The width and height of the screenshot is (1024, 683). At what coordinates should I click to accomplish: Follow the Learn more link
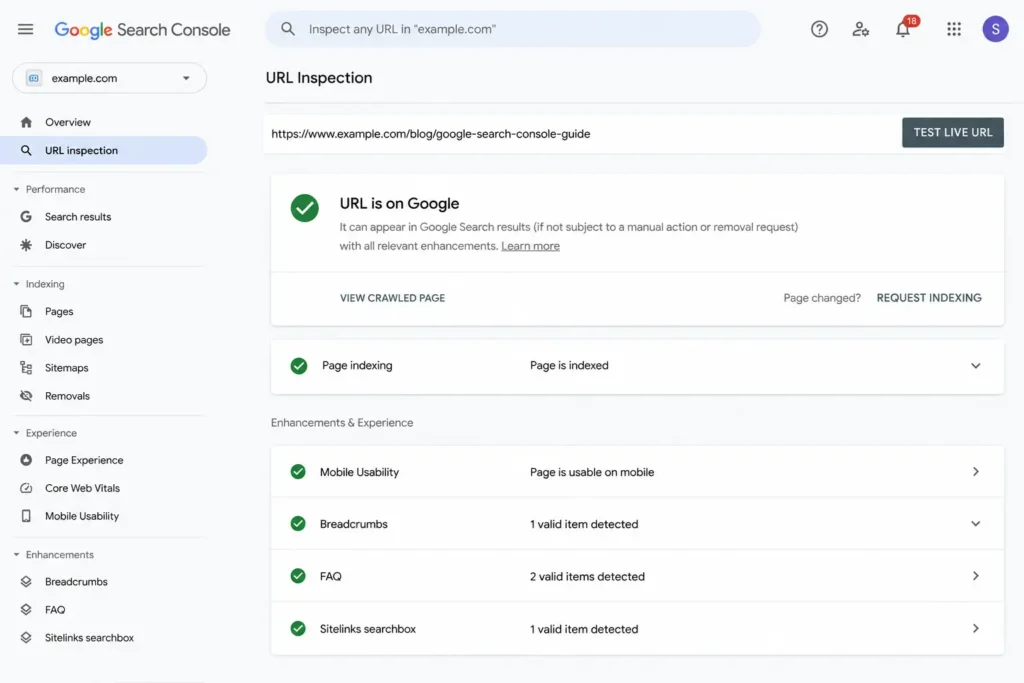(530, 246)
